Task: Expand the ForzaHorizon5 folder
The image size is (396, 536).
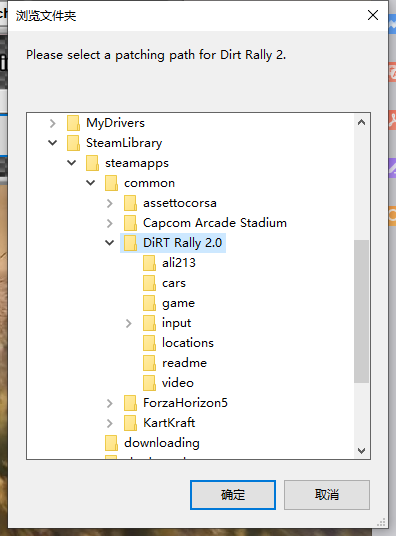Action: (x=109, y=403)
